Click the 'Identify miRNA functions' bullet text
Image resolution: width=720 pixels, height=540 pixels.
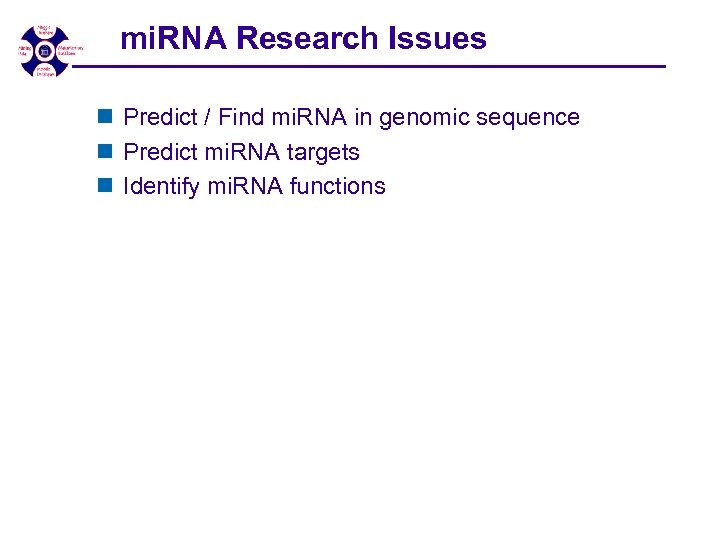tap(254, 187)
